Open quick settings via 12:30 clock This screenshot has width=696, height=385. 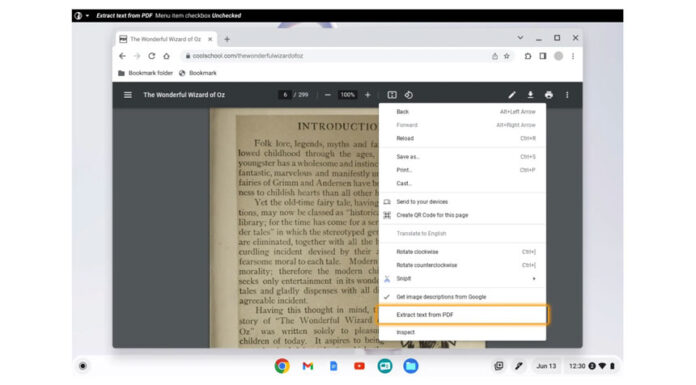[592, 366]
